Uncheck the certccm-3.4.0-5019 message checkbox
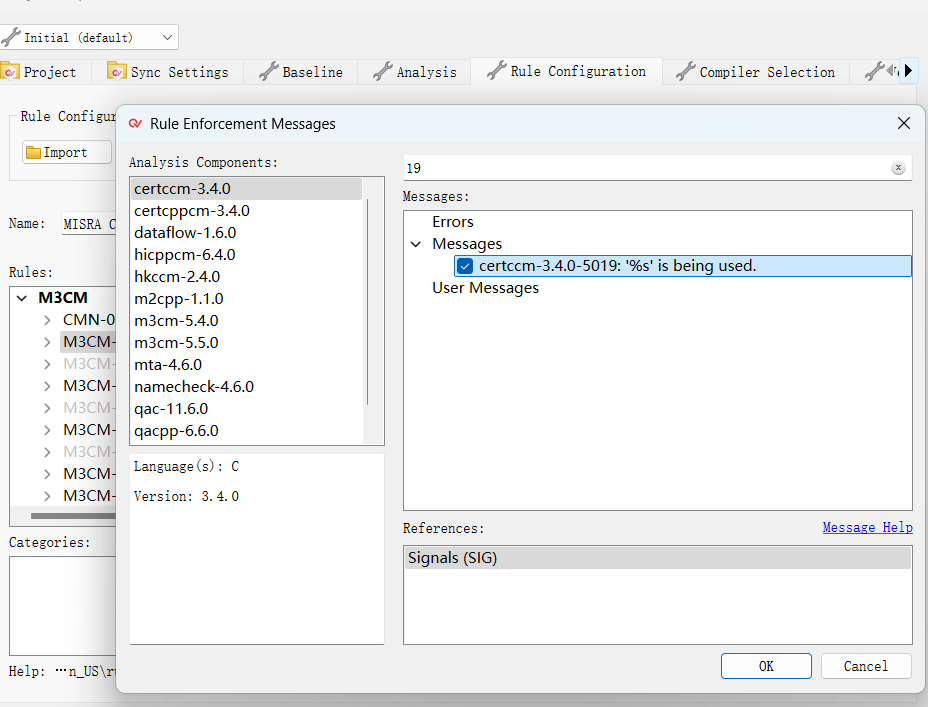The width and height of the screenshot is (928, 707). (465, 266)
